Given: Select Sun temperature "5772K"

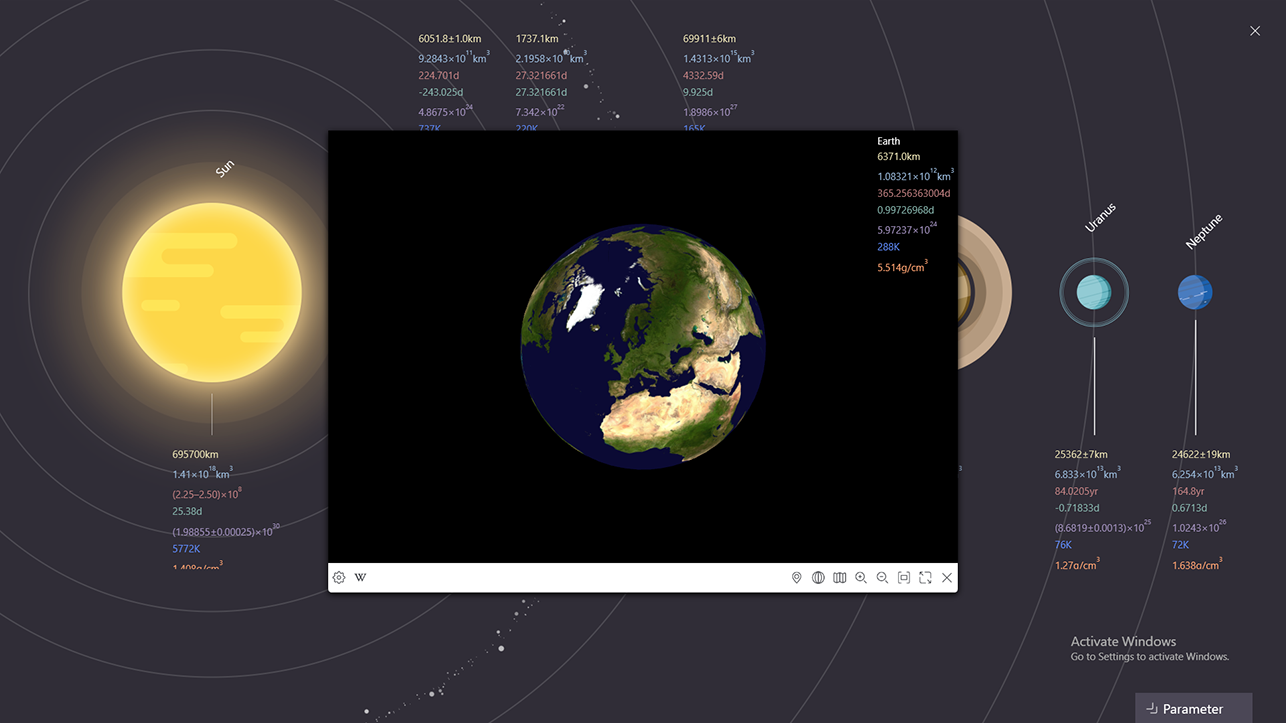Looking at the screenshot, I should point(187,548).
